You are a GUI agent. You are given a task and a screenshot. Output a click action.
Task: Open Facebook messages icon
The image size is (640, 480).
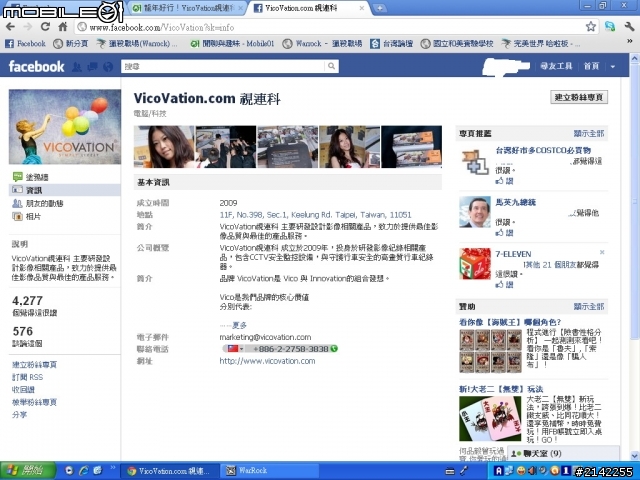(x=92, y=67)
